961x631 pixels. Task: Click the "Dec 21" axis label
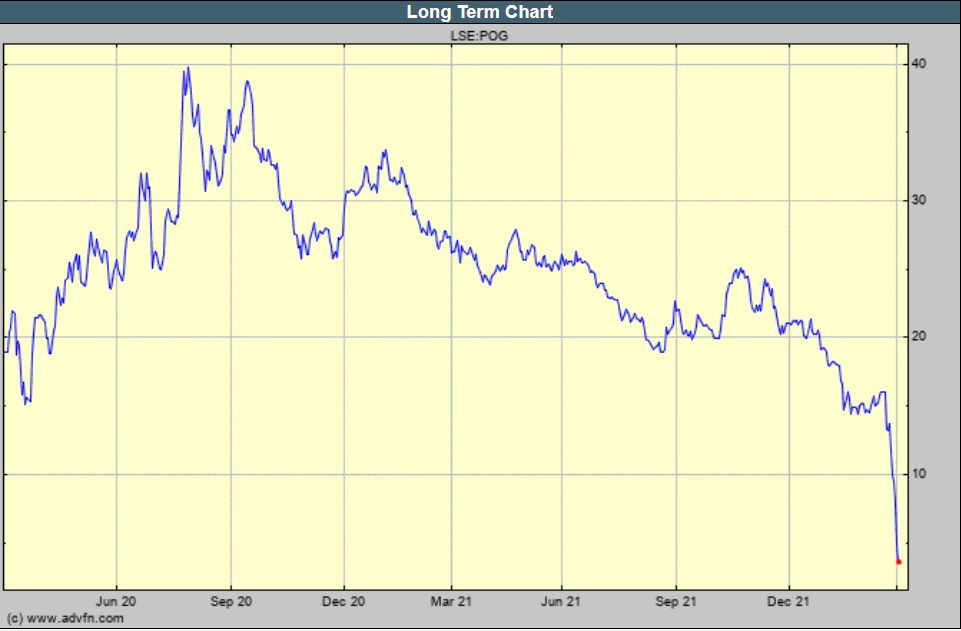point(789,602)
